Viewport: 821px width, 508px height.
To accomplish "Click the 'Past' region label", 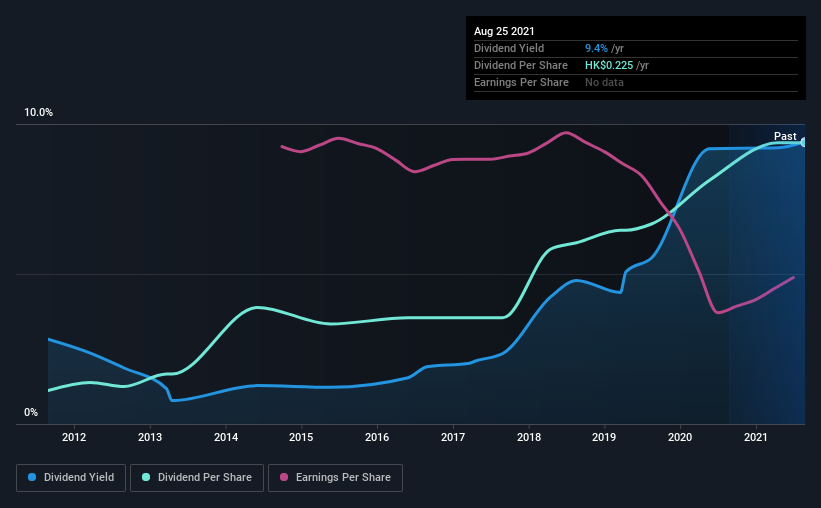I will point(785,136).
